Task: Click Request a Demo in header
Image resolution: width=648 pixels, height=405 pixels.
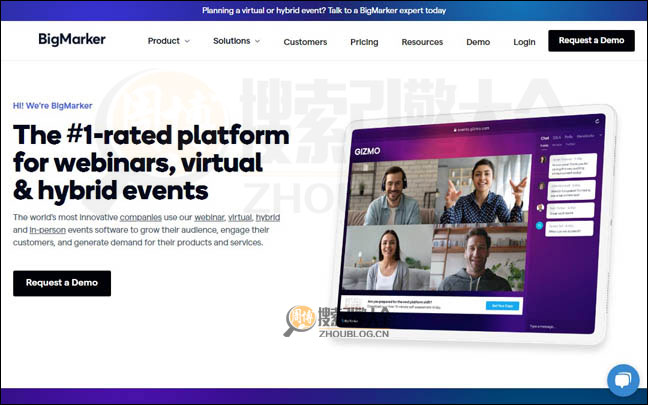Action: coord(591,40)
